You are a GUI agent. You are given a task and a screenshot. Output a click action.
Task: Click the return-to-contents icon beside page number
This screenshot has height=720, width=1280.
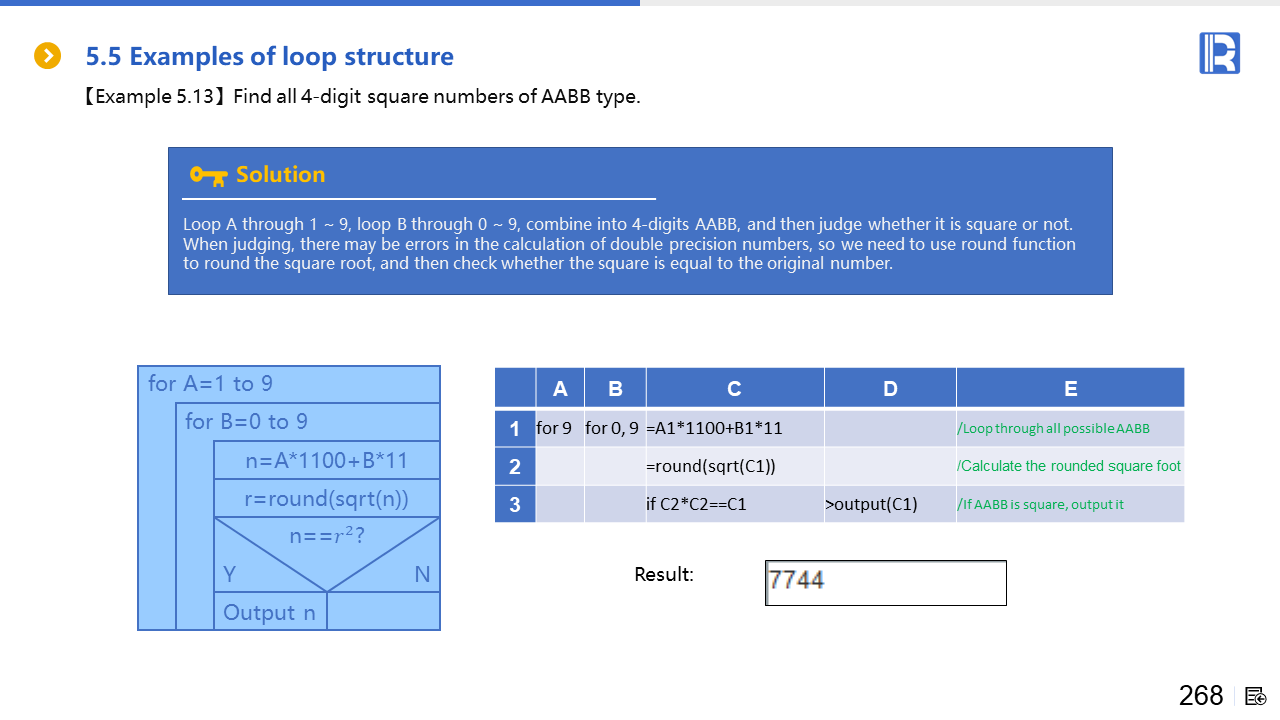(x=1256, y=696)
